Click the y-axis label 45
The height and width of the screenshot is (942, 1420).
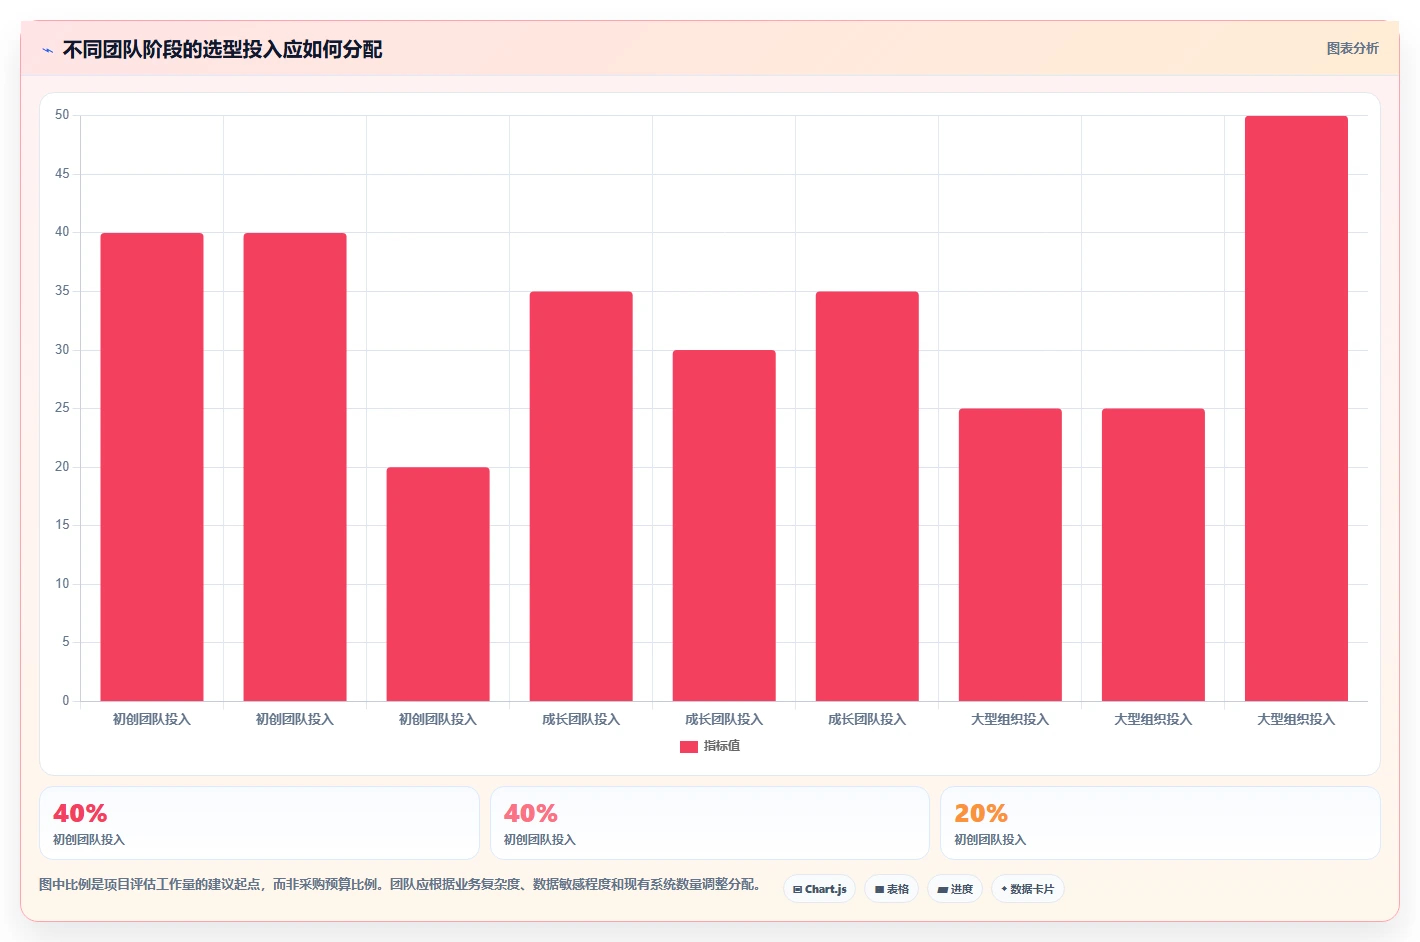[x=62, y=174]
